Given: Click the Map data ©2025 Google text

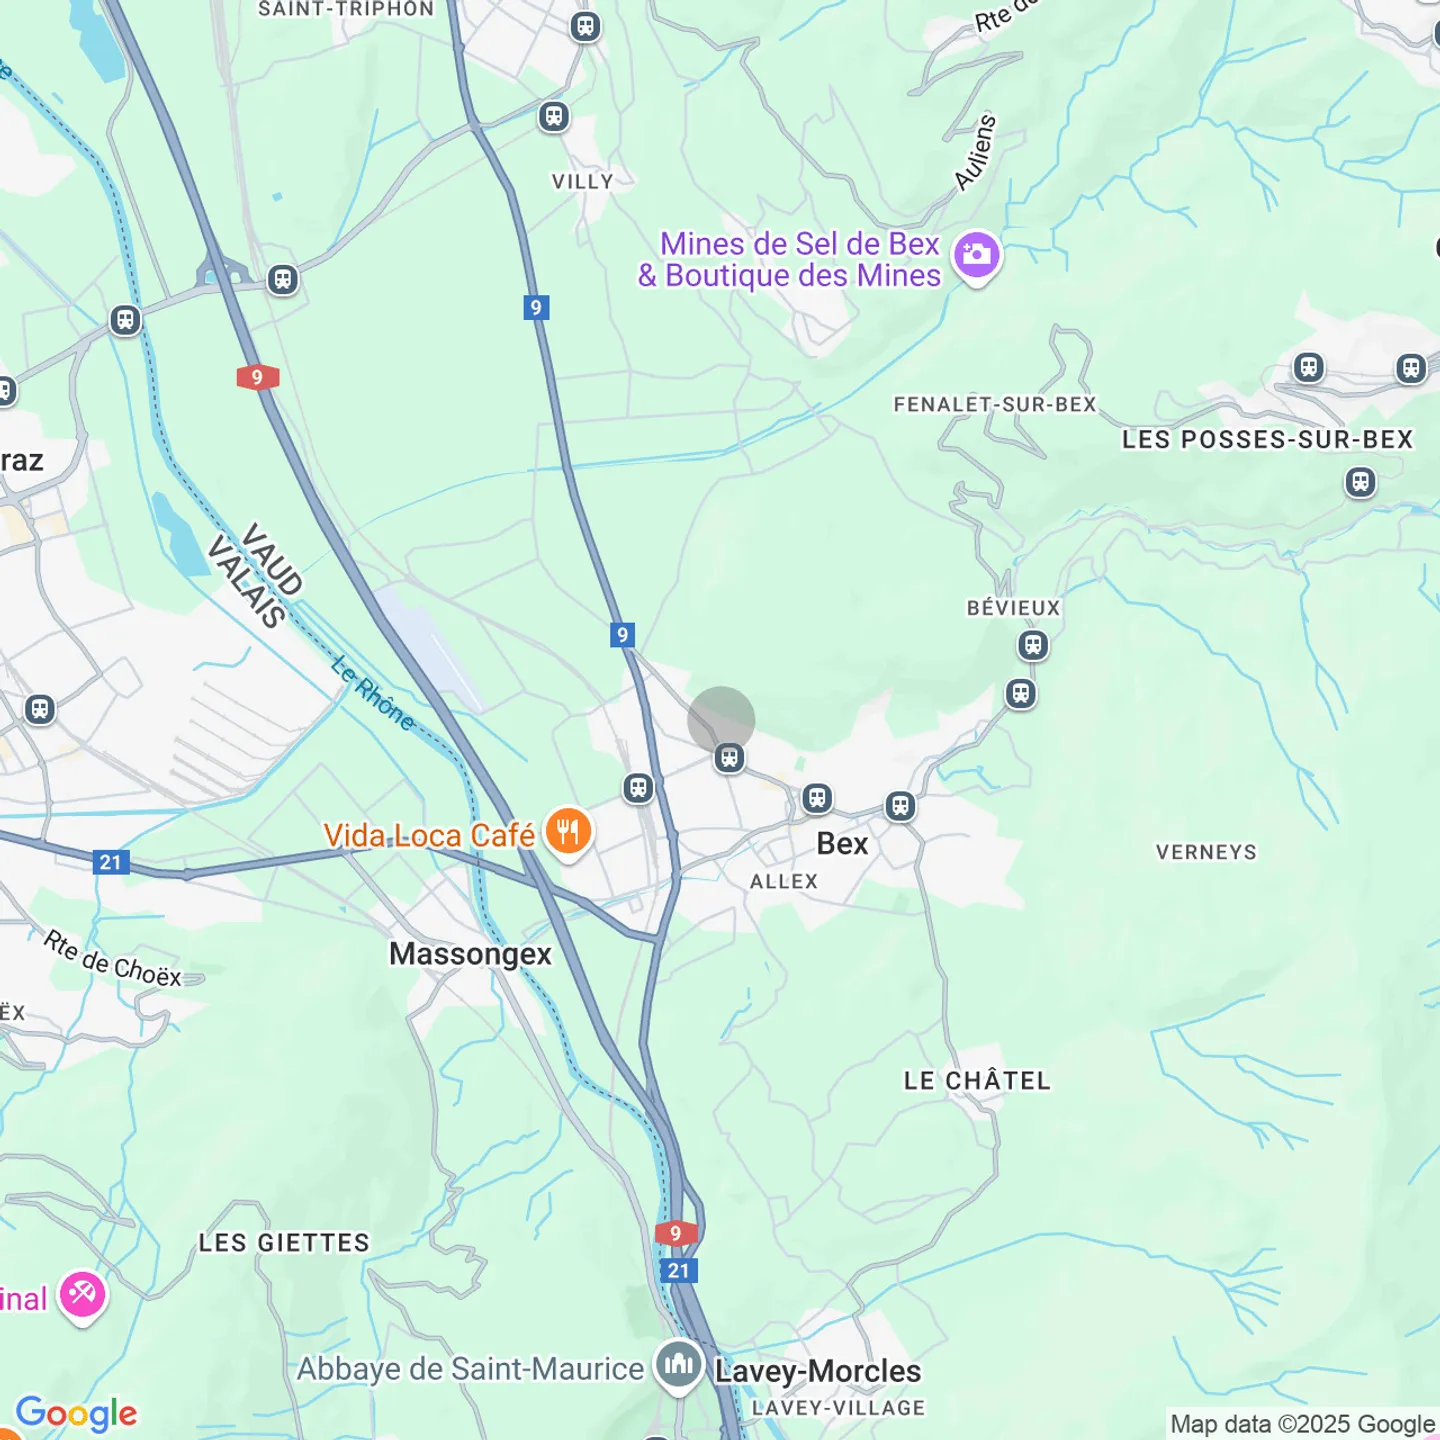Looking at the screenshot, I should 1303,1424.
